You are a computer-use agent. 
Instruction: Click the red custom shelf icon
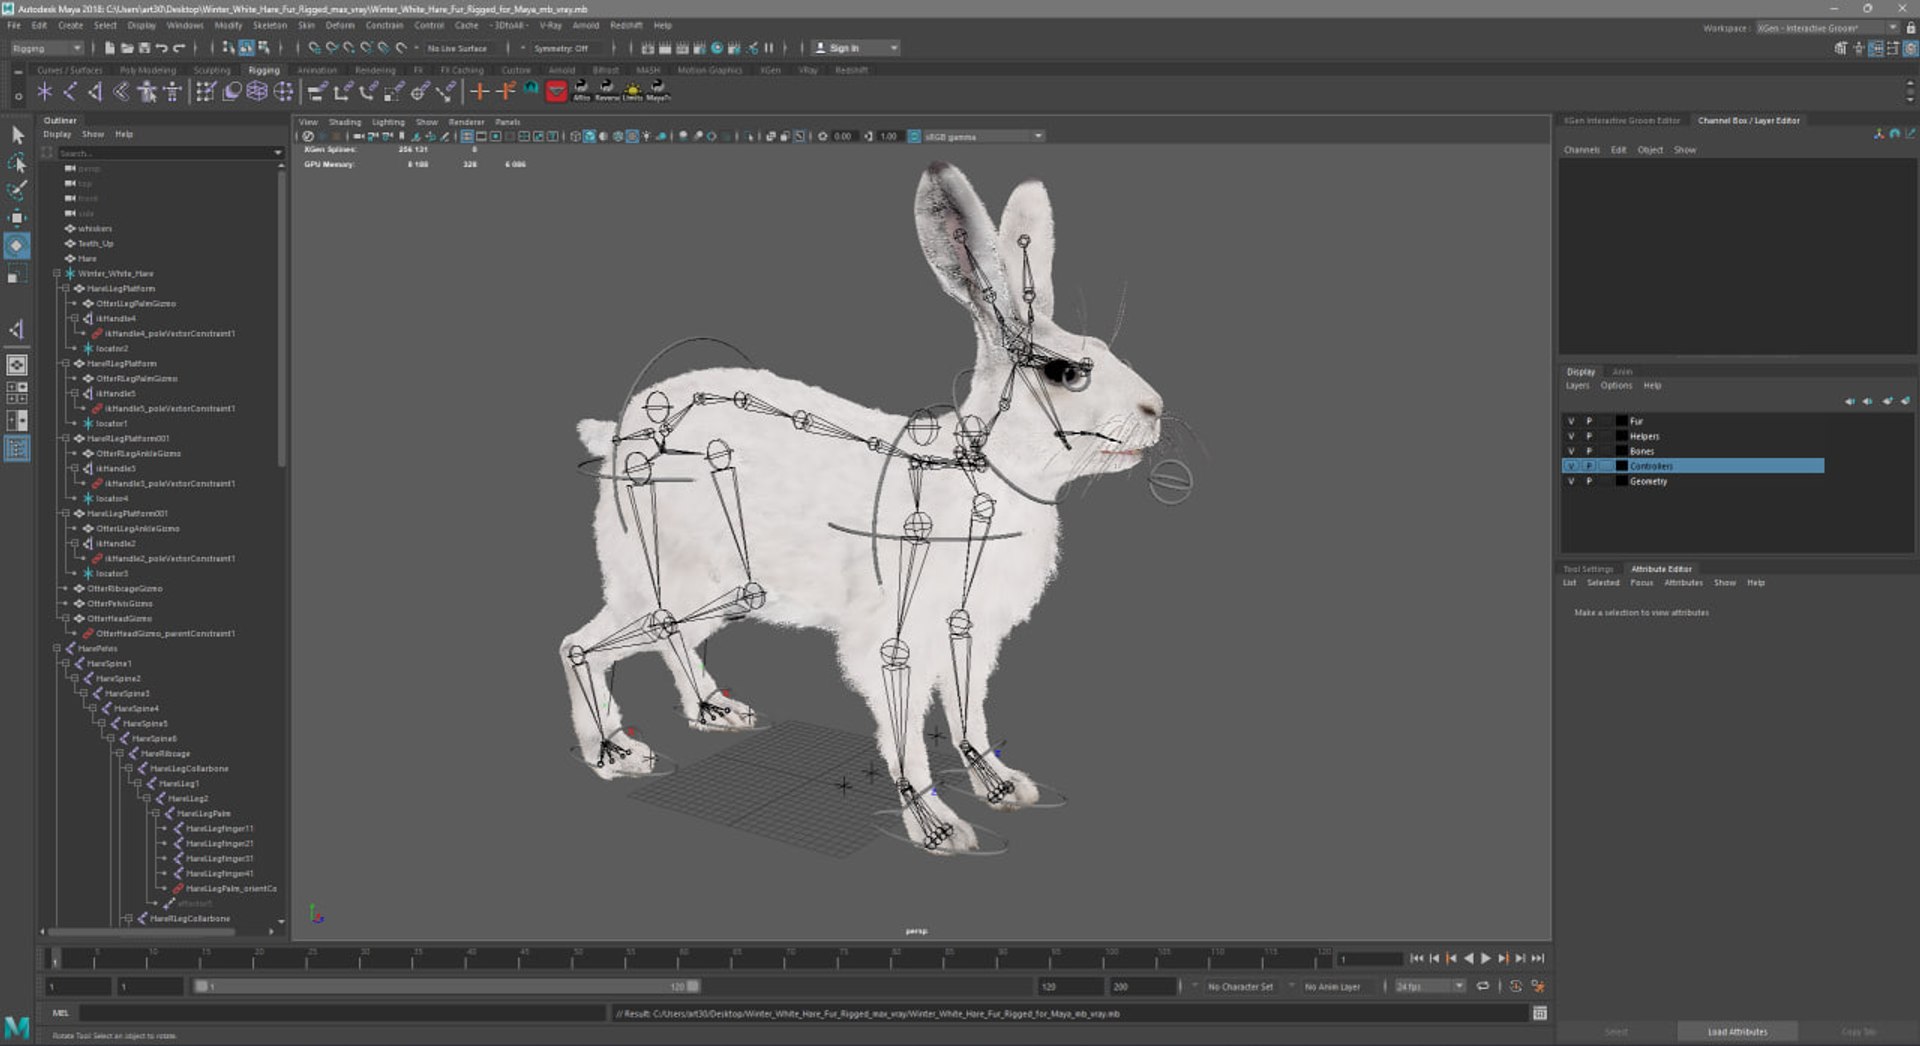pyautogui.click(x=556, y=92)
